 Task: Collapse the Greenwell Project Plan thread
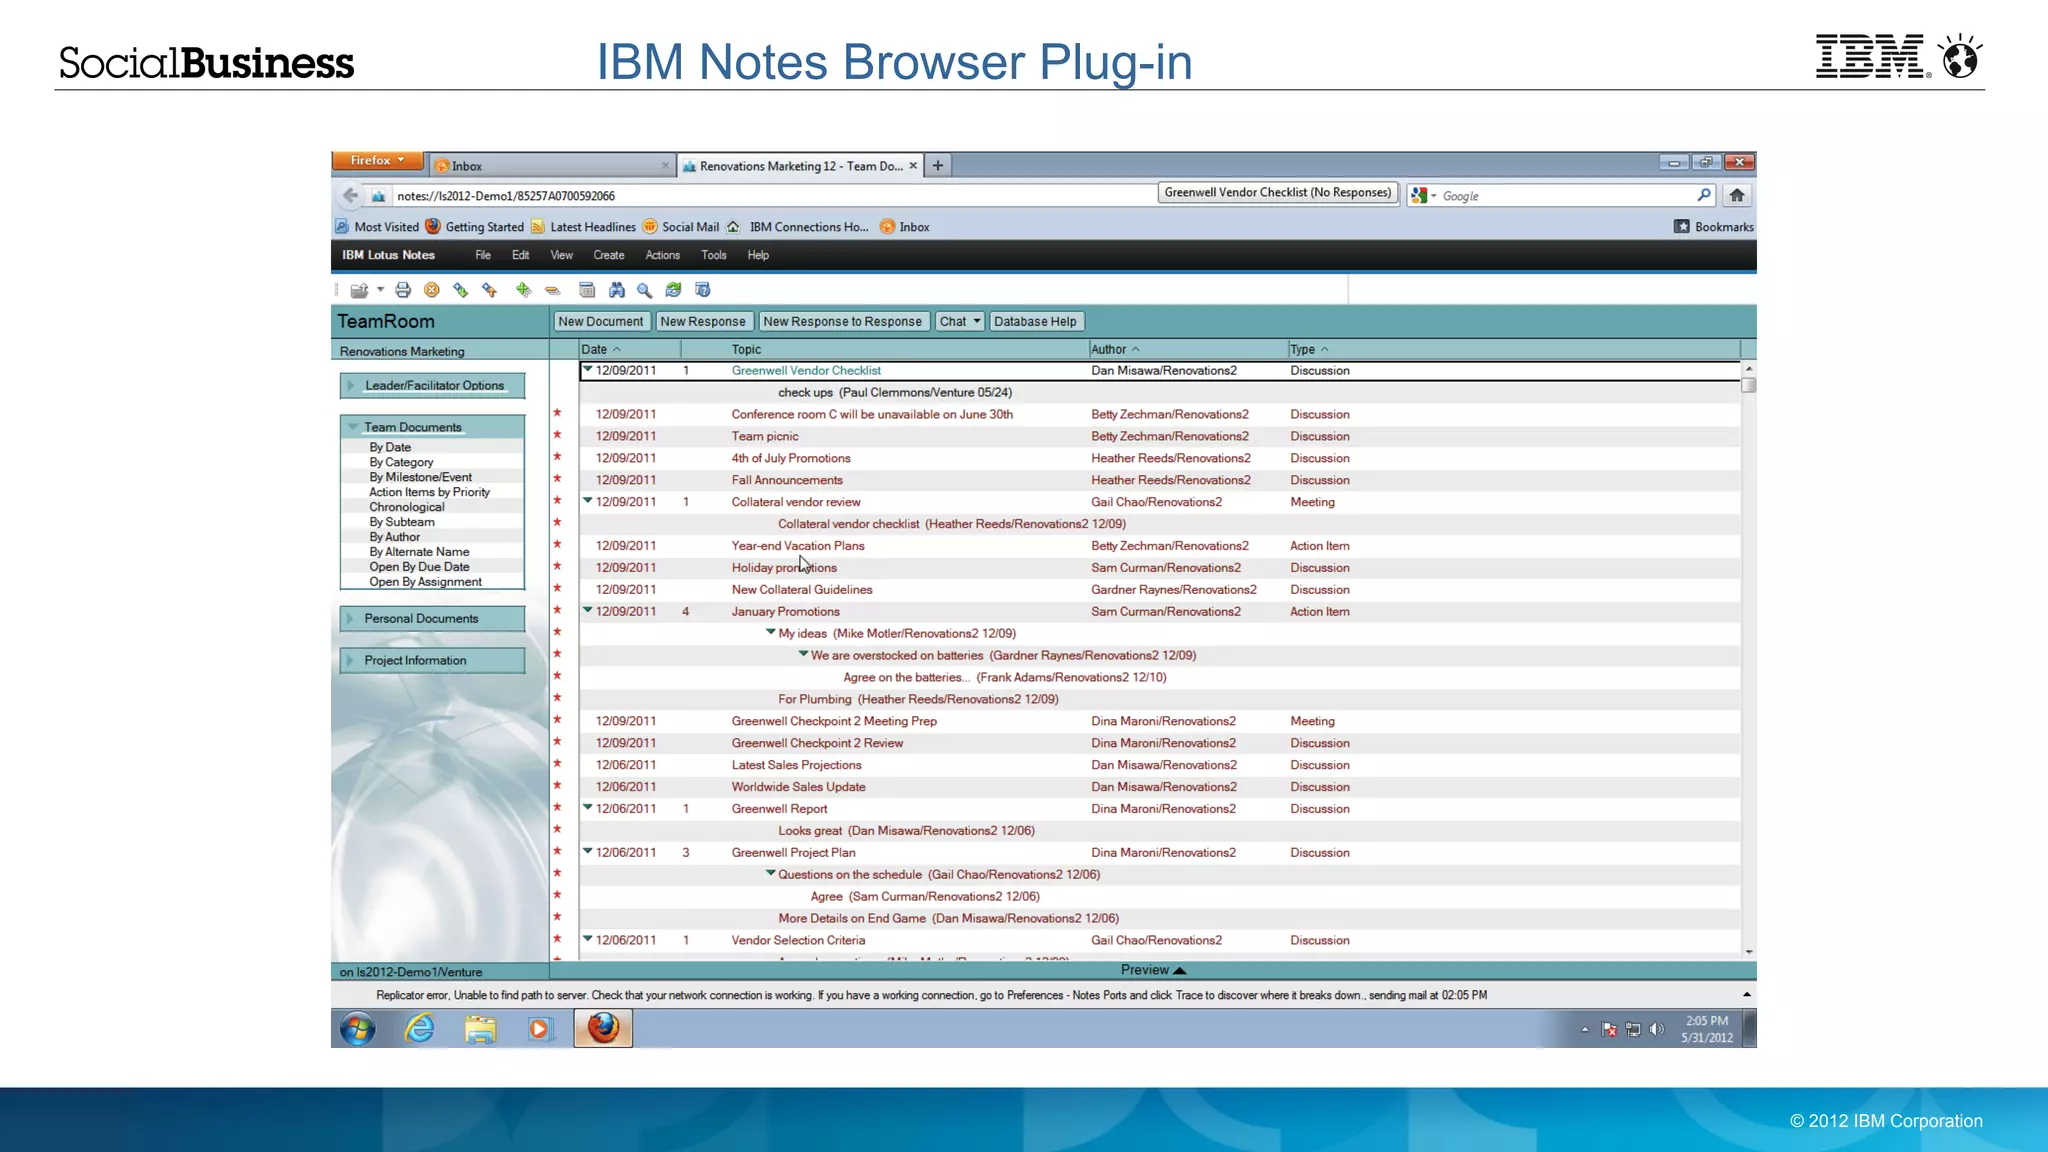[588, 851]
